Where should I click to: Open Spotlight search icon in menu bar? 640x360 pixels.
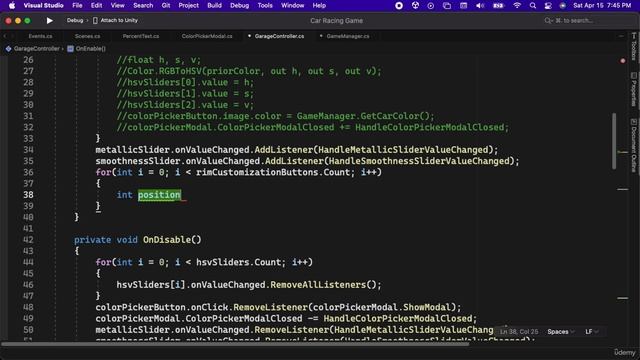coord(533,5)
